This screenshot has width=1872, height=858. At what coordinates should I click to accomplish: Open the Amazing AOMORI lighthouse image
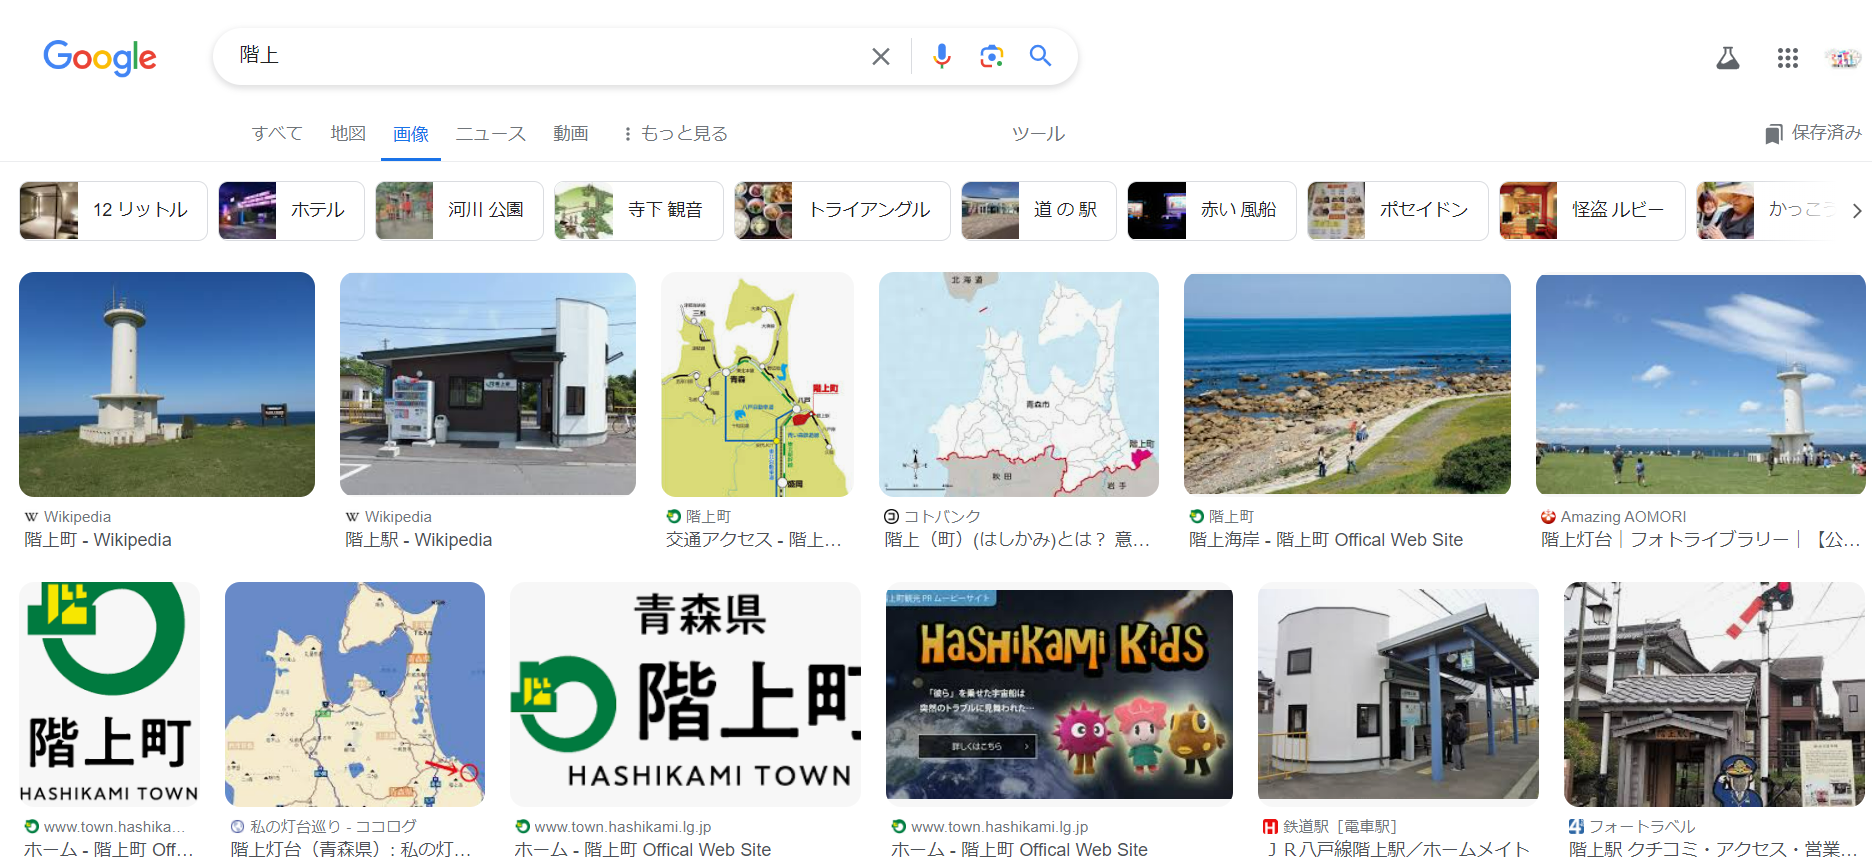tap(1701, 384)
